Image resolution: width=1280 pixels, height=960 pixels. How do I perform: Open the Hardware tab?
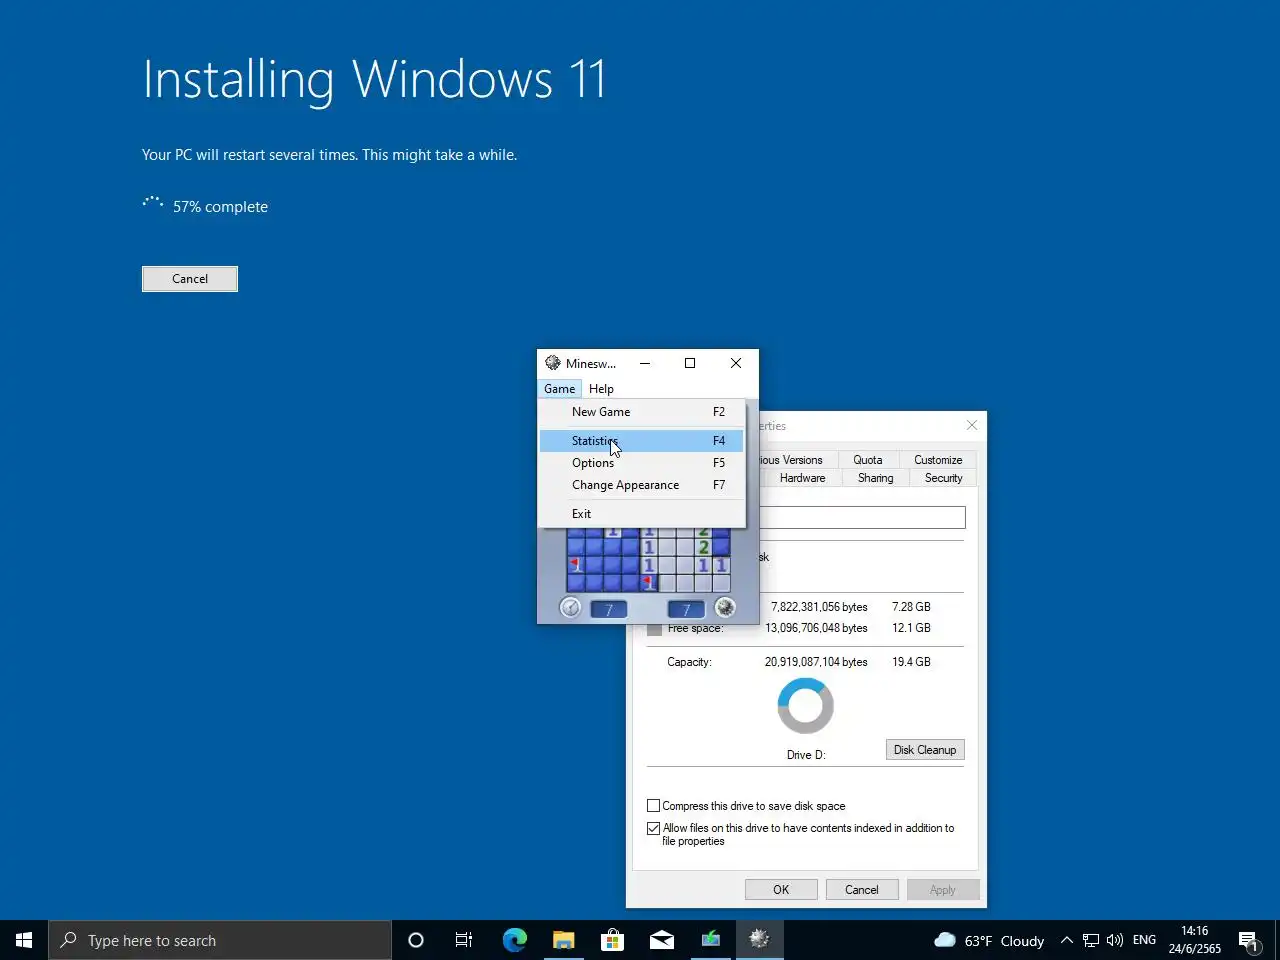pos(803,478)
